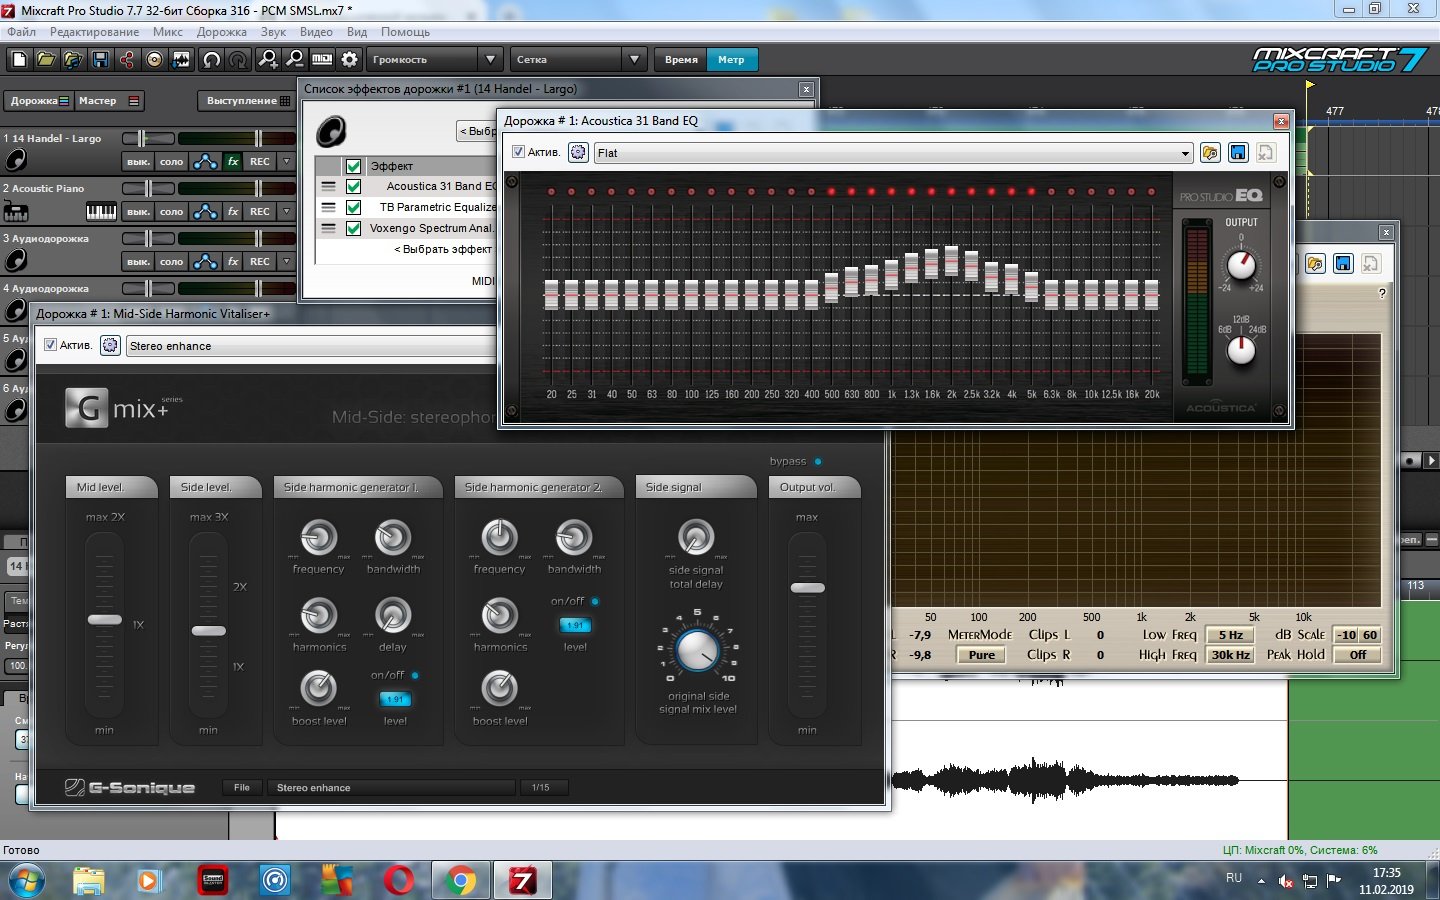Open the Микс menu
Image resolution: width=1440 pixels, height=900 pixels.
tap(168, 32)
